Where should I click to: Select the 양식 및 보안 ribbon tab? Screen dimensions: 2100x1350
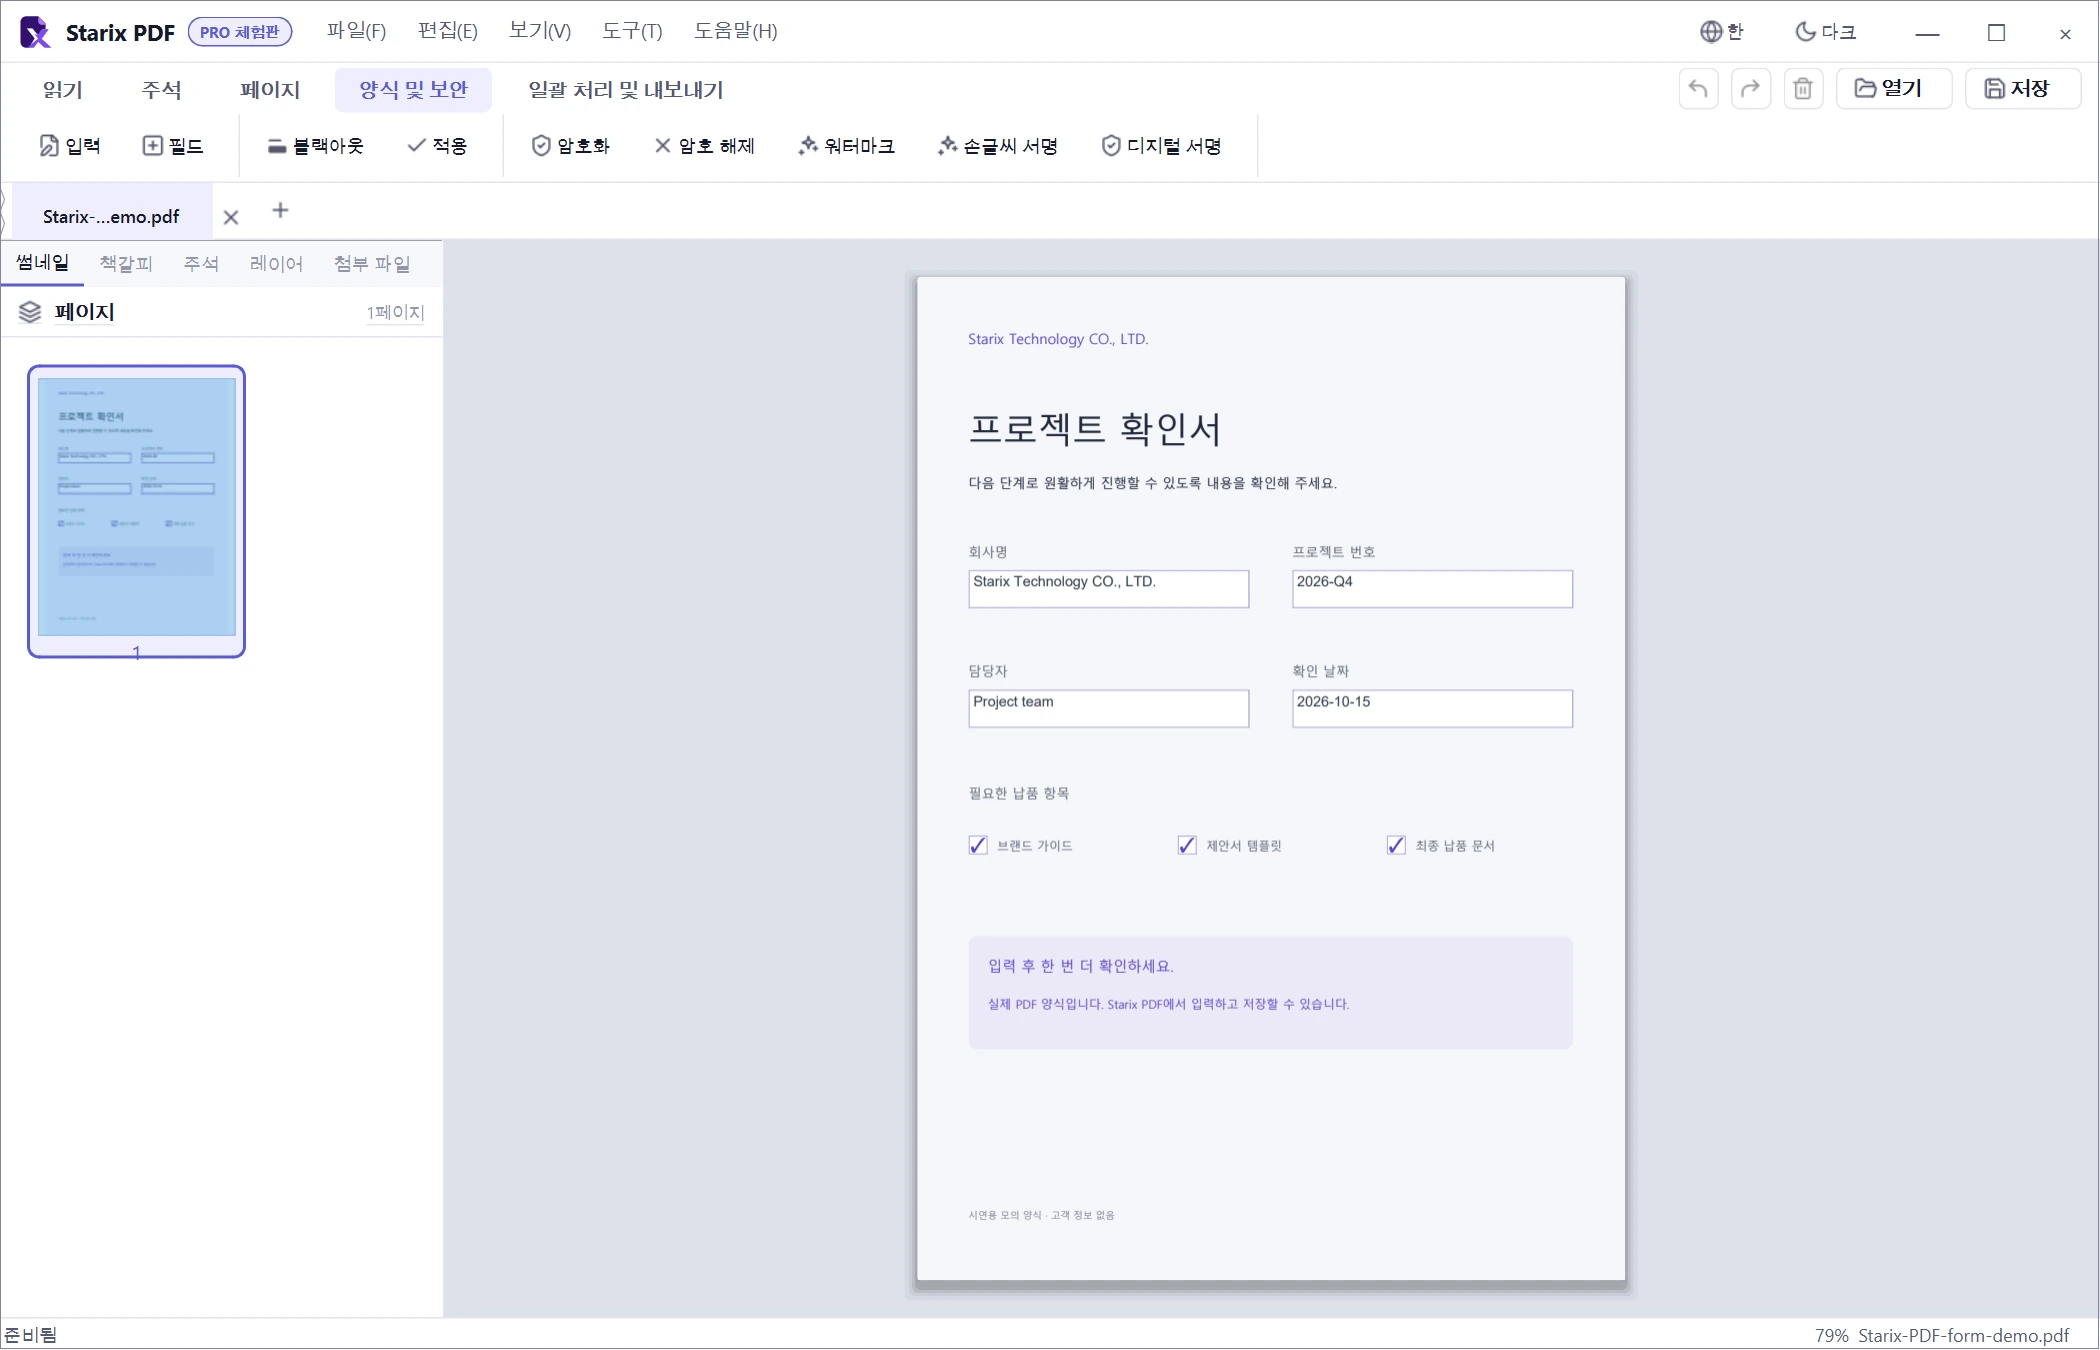pyautogui.click(x=413, y=90)
